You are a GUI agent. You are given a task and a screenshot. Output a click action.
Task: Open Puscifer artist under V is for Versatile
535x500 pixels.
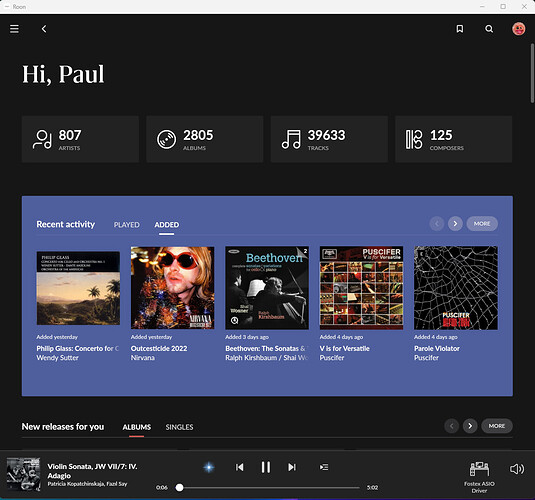(x=332, y=358)
